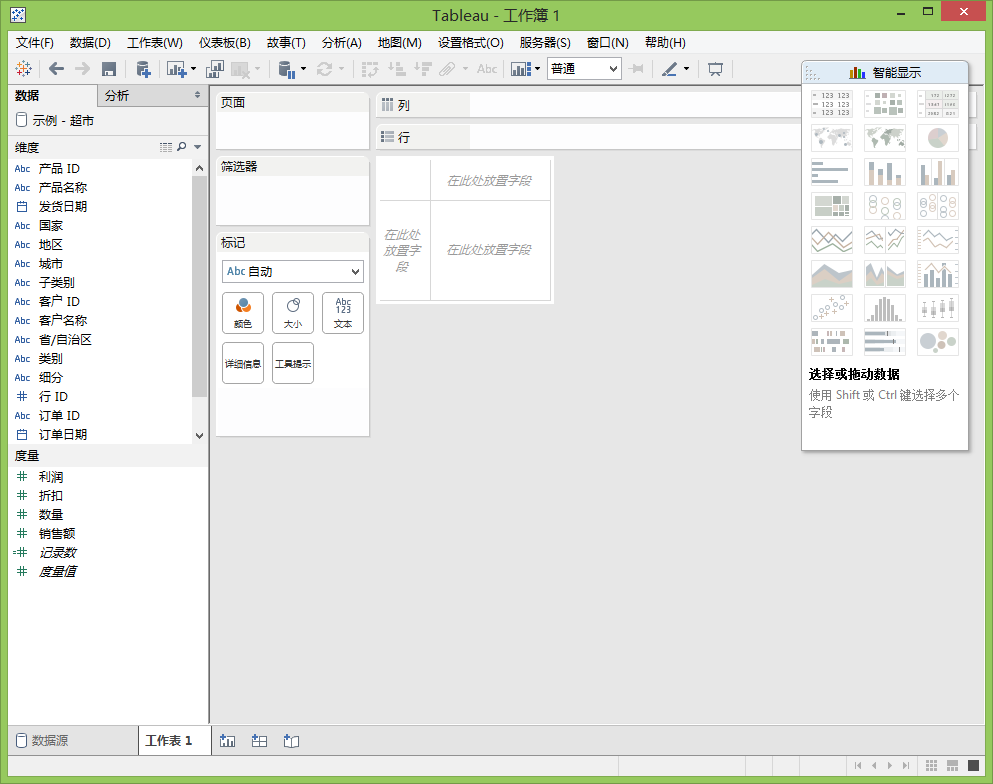Image resolution: width=993 pixels, height=784 pixels.
Task: Select the text table chart in 智能显示
Action: click(x=832, y=104)
